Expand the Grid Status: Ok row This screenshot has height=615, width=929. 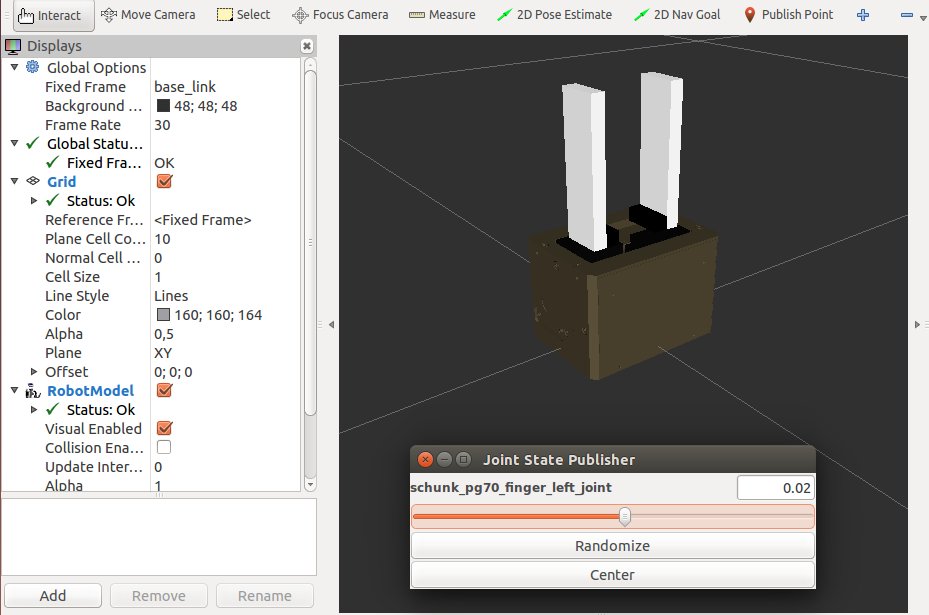pyautogui.click(x=34, y=201)
